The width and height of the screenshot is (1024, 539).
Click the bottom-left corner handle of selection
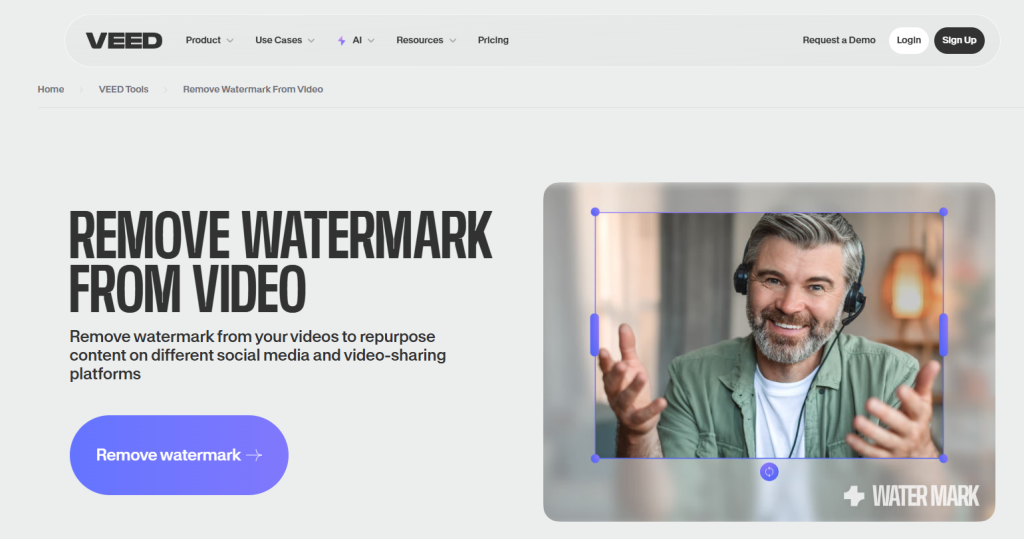595,459
